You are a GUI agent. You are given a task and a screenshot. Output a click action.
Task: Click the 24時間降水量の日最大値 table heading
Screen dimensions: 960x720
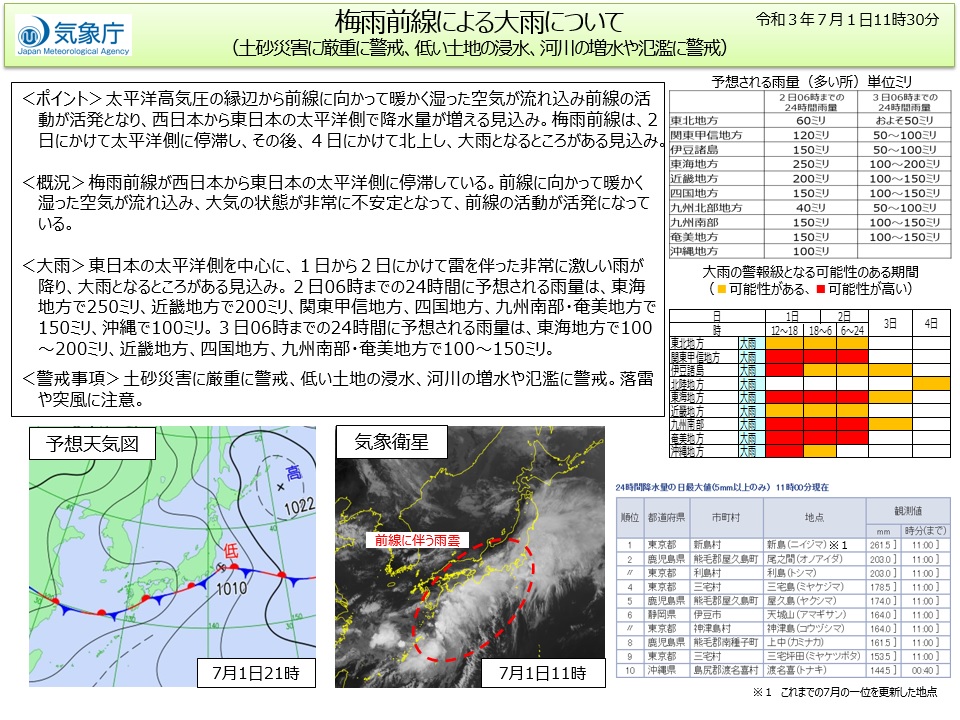pyautogui.click(x=722, y=487)
